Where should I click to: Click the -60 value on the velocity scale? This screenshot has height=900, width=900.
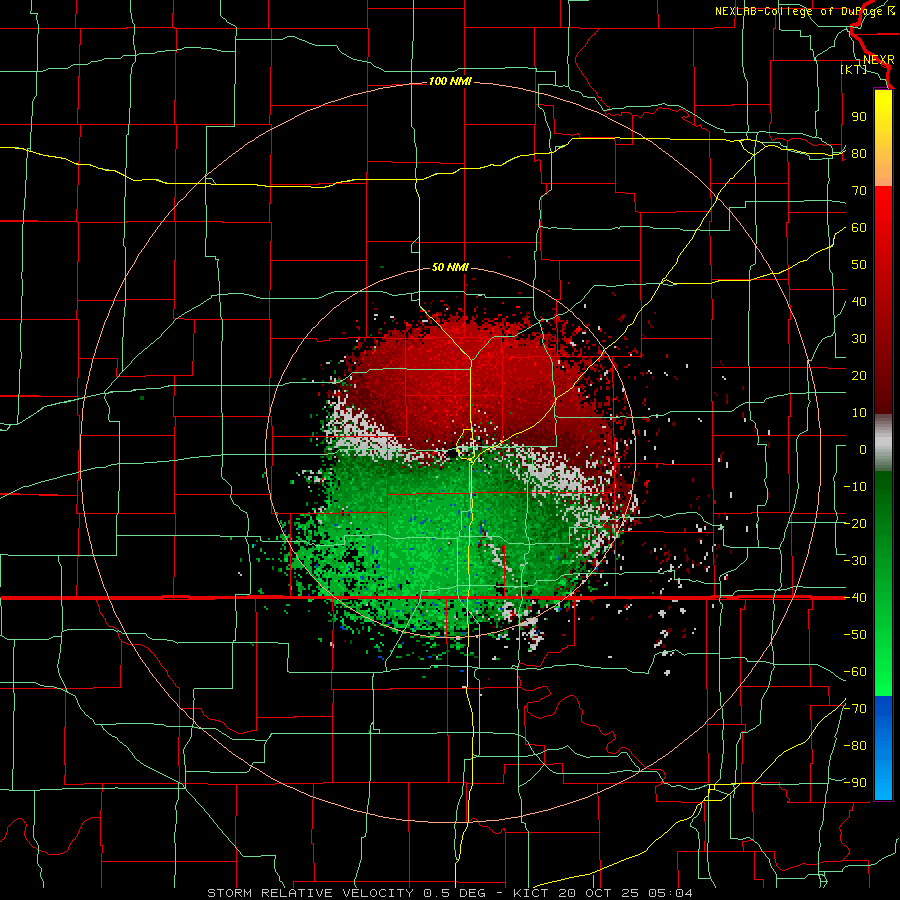tap(855, 672)
